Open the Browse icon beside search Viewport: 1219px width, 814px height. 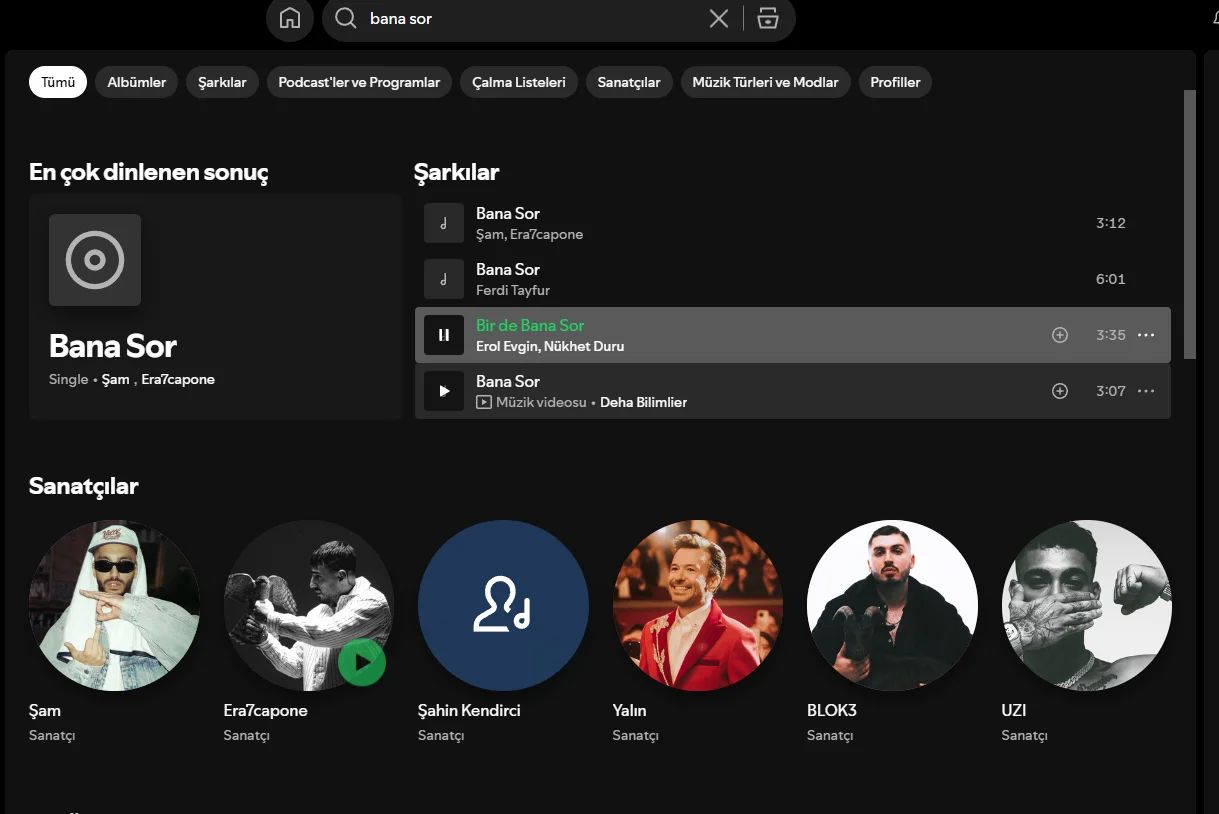coord(768,18)
